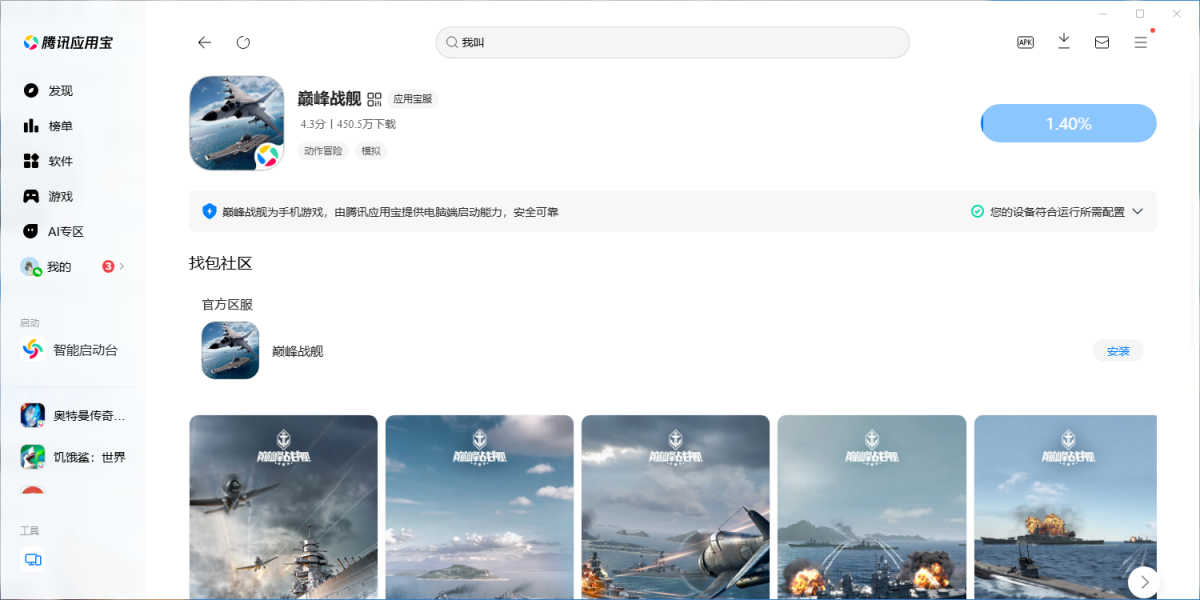Click 您的设备符合运行所需配置 text
1200x600 pixels.
click(1057, 212)
